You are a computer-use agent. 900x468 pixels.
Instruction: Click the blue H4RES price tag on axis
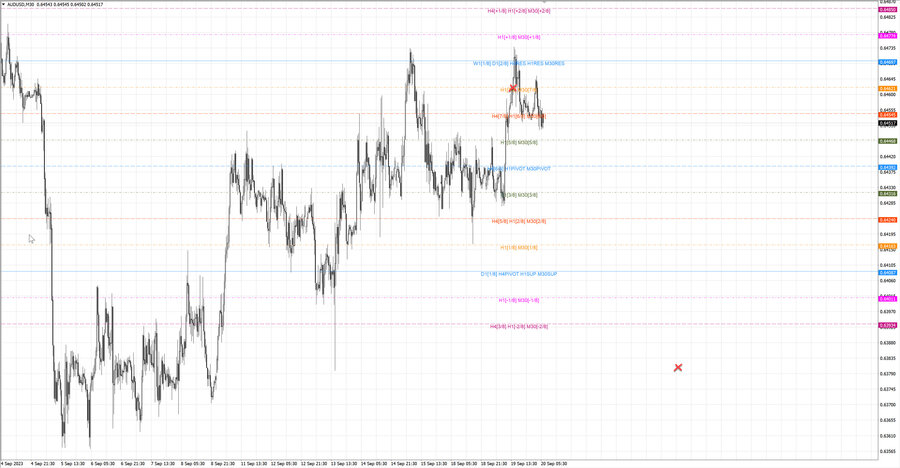[888, 62]
